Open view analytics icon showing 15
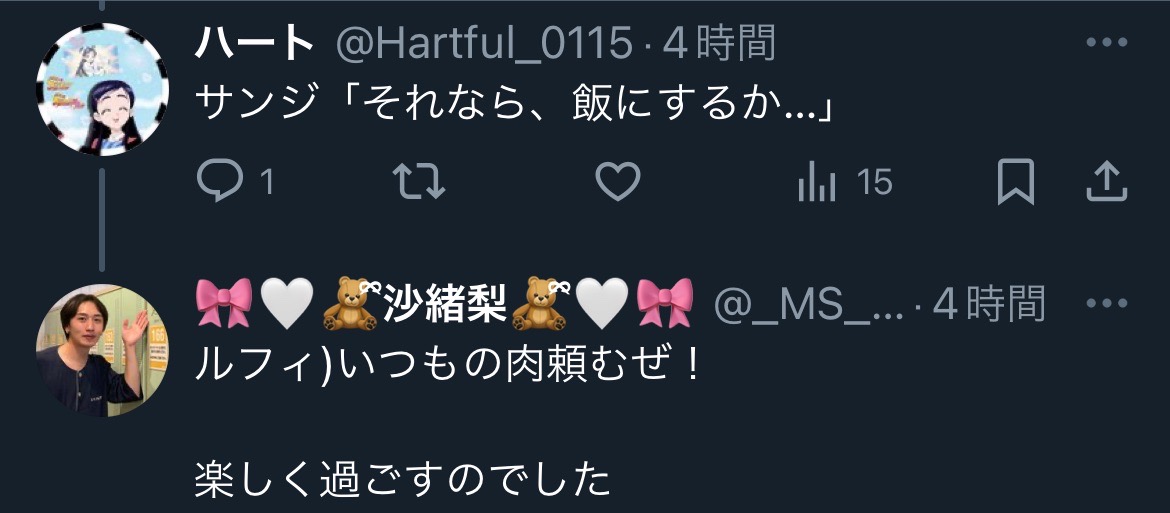 [816, 183]
